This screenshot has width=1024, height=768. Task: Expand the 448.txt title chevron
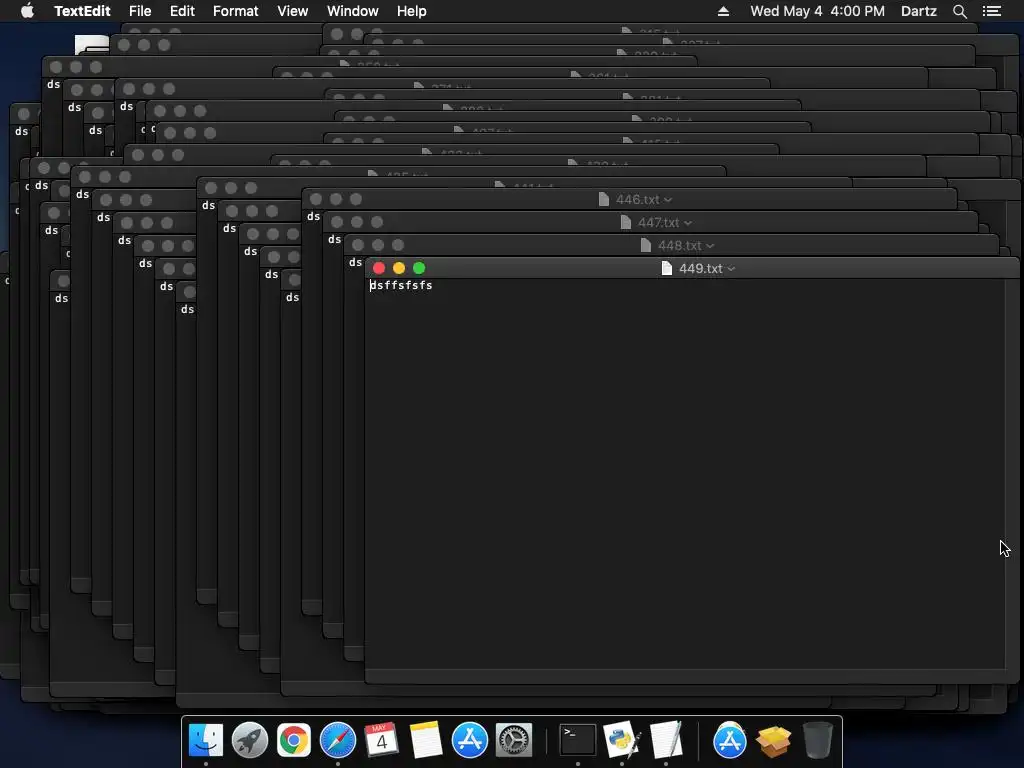click(710, 246)
